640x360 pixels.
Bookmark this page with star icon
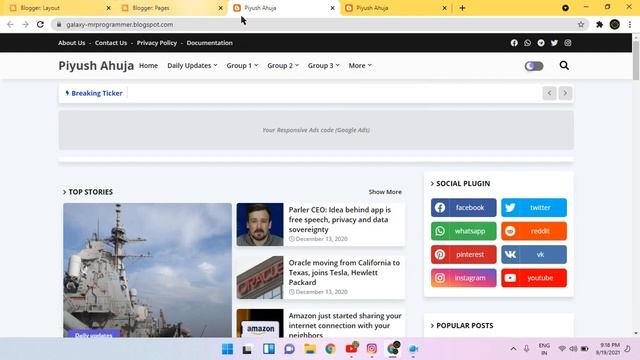tap(581, 24)
